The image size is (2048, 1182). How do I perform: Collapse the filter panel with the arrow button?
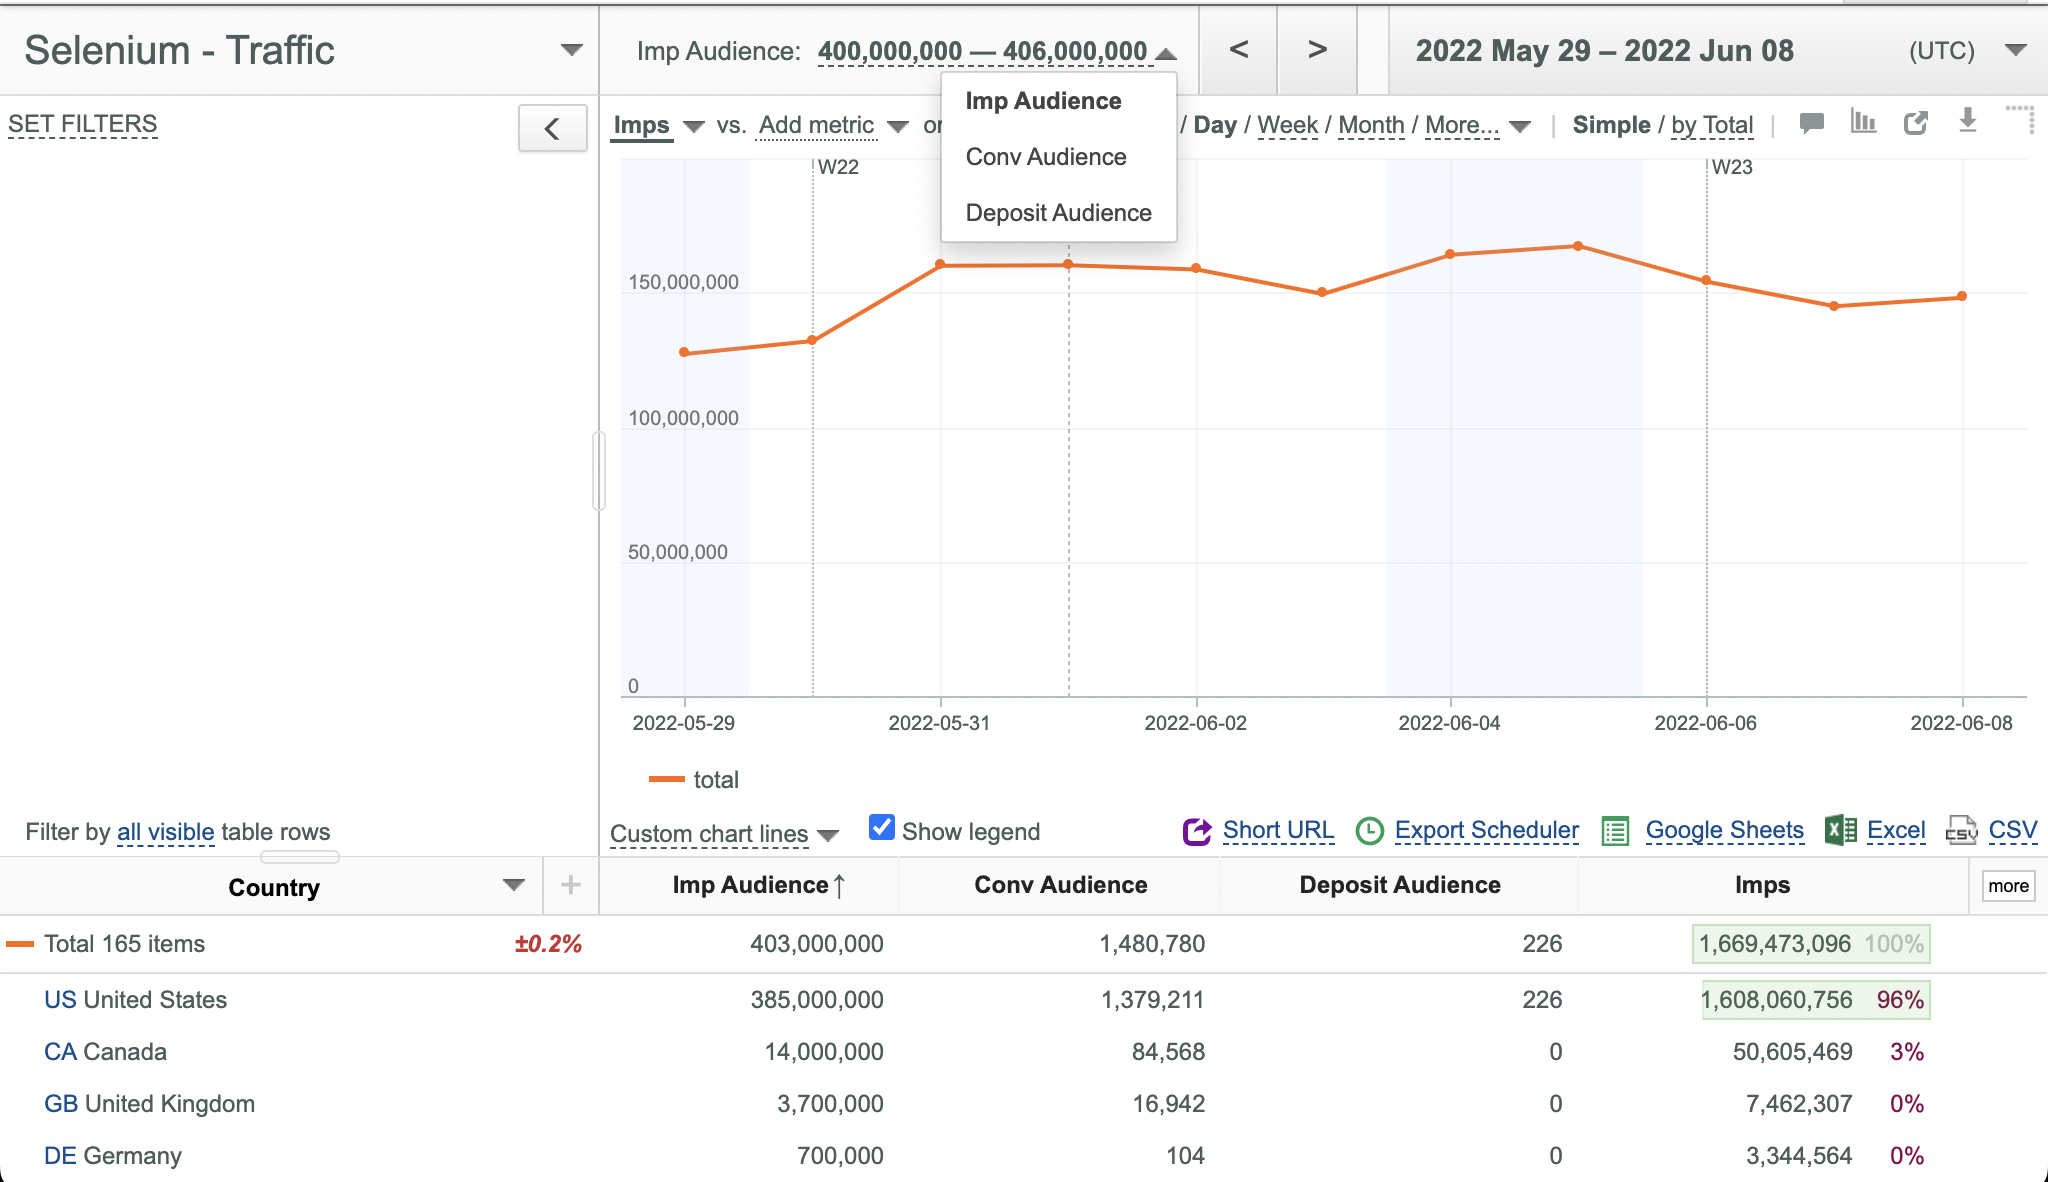pos(552,129)
